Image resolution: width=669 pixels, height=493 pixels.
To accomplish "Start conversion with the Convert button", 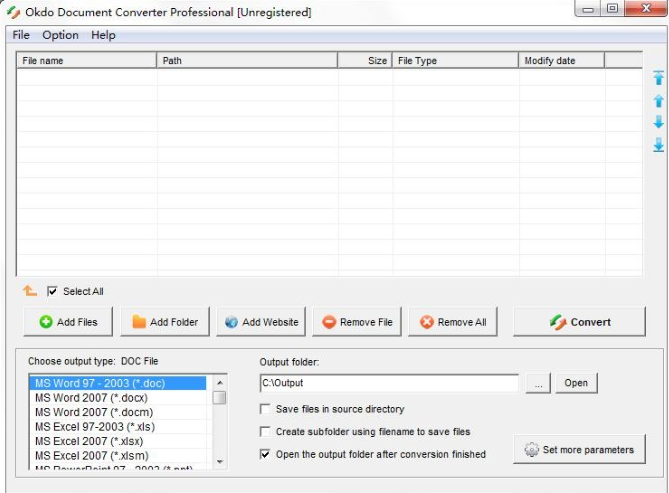I will (579, 322).
